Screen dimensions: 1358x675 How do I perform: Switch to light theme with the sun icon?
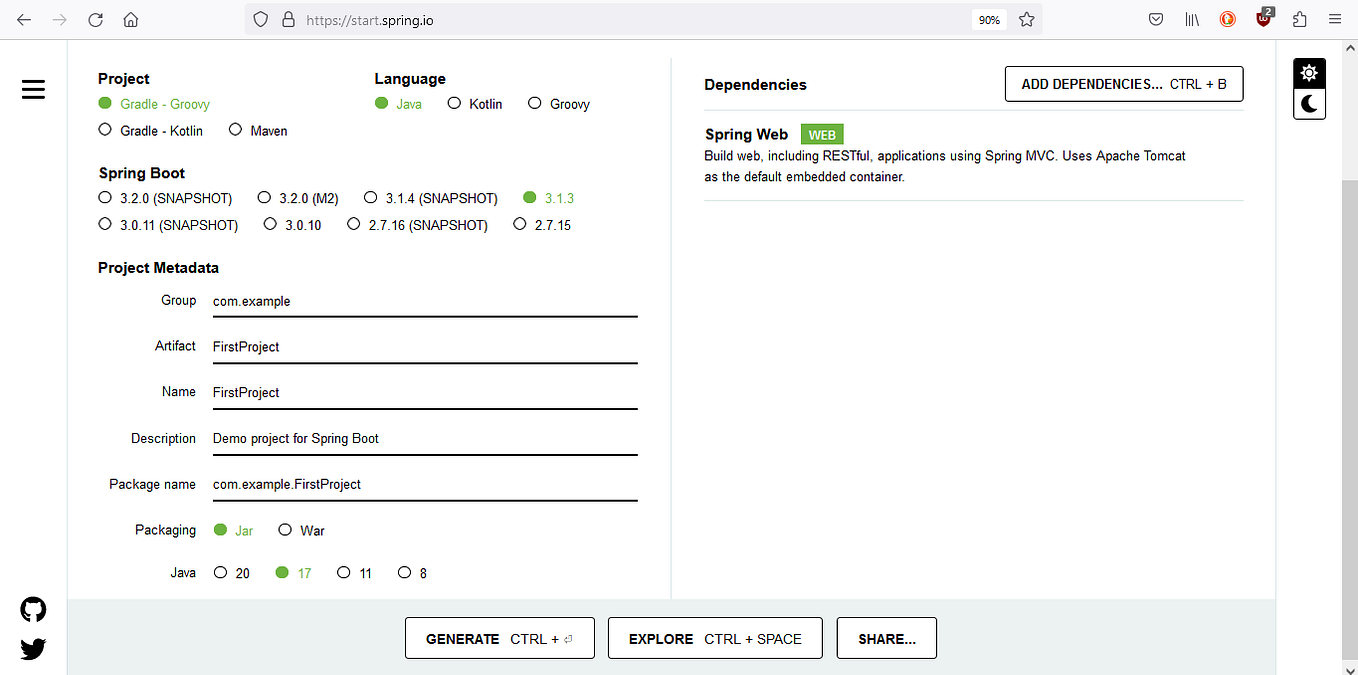[x=1309, y=73]
